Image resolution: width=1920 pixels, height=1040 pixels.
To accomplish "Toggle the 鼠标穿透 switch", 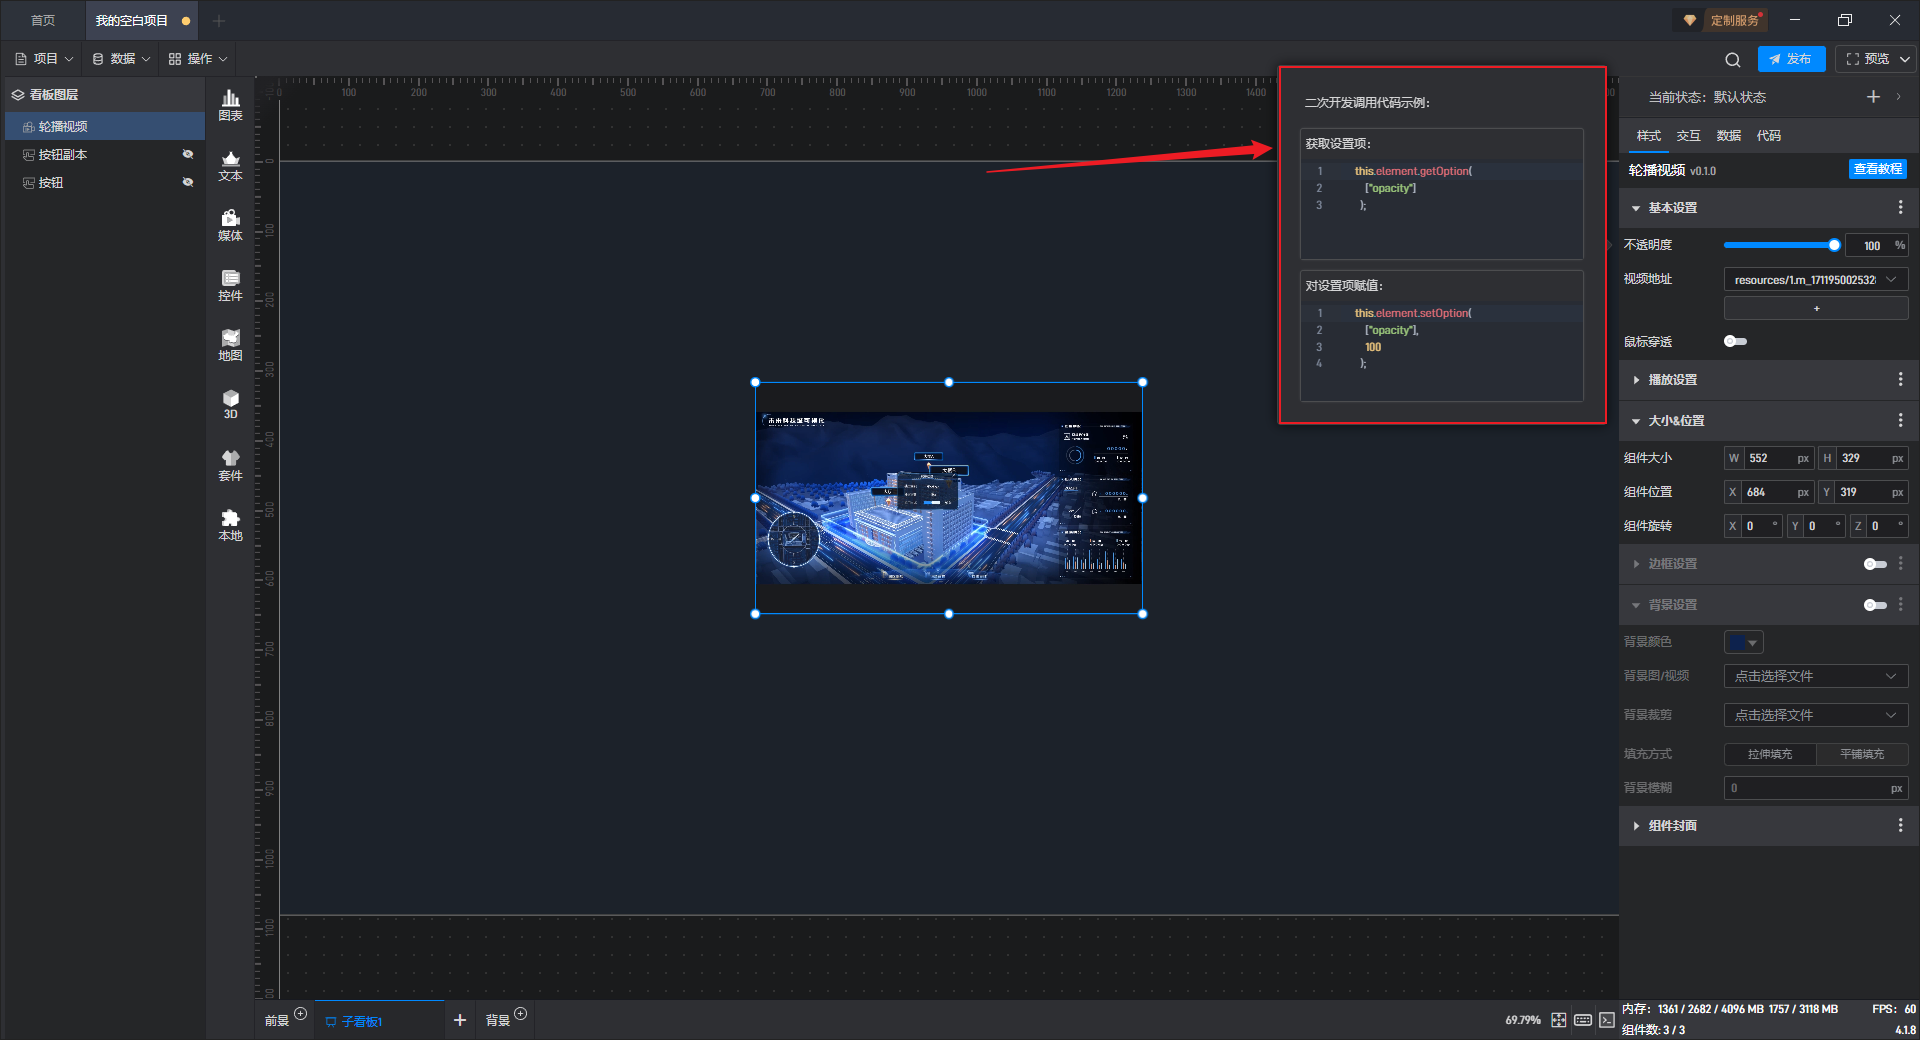I will coord(1735,342).
